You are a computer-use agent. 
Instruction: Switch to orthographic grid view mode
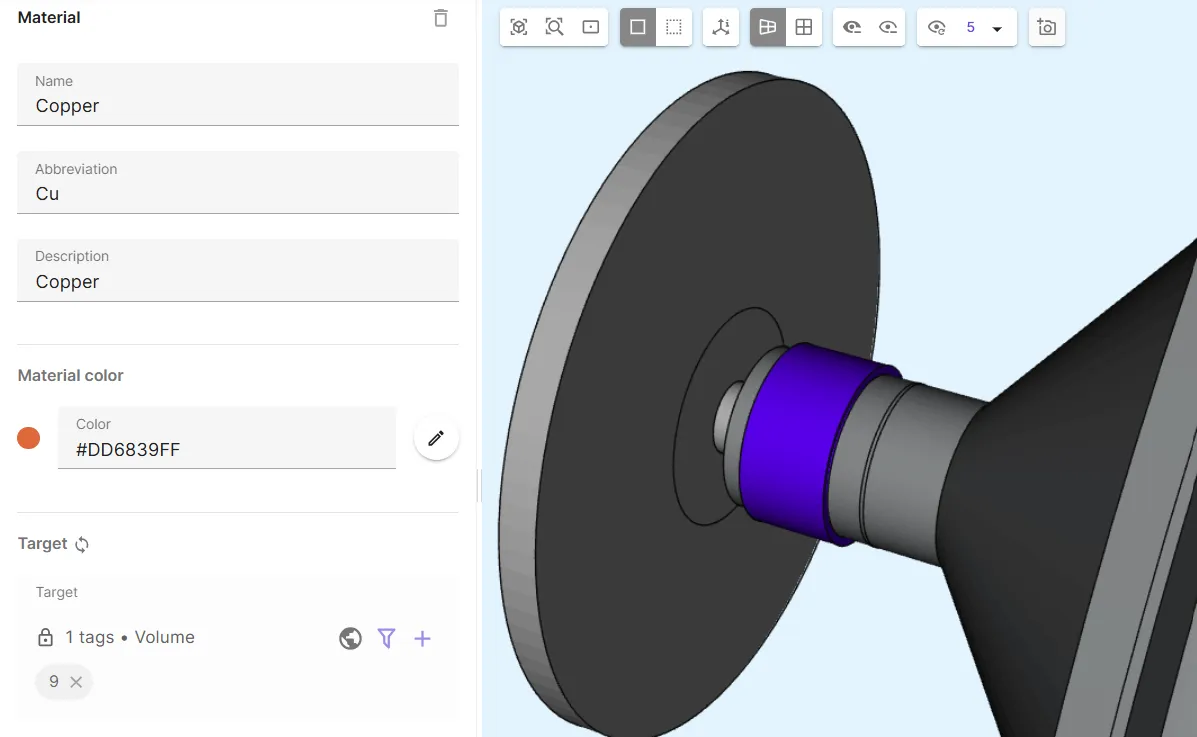pos(804,27)
